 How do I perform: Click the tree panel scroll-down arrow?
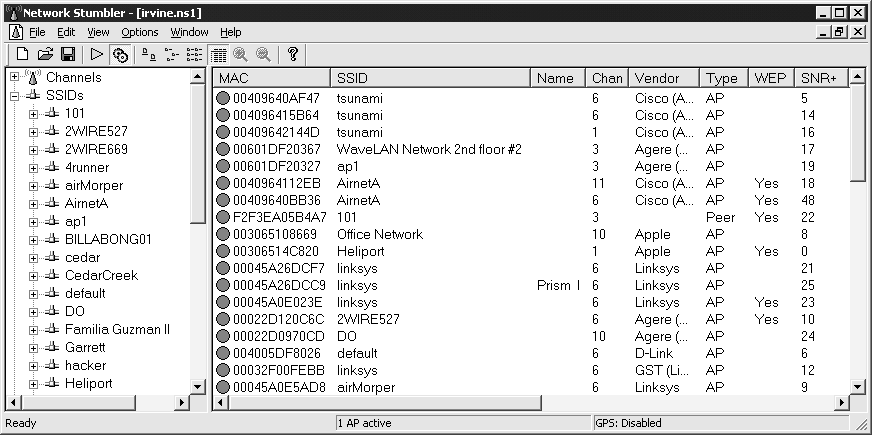coord(198,385)
